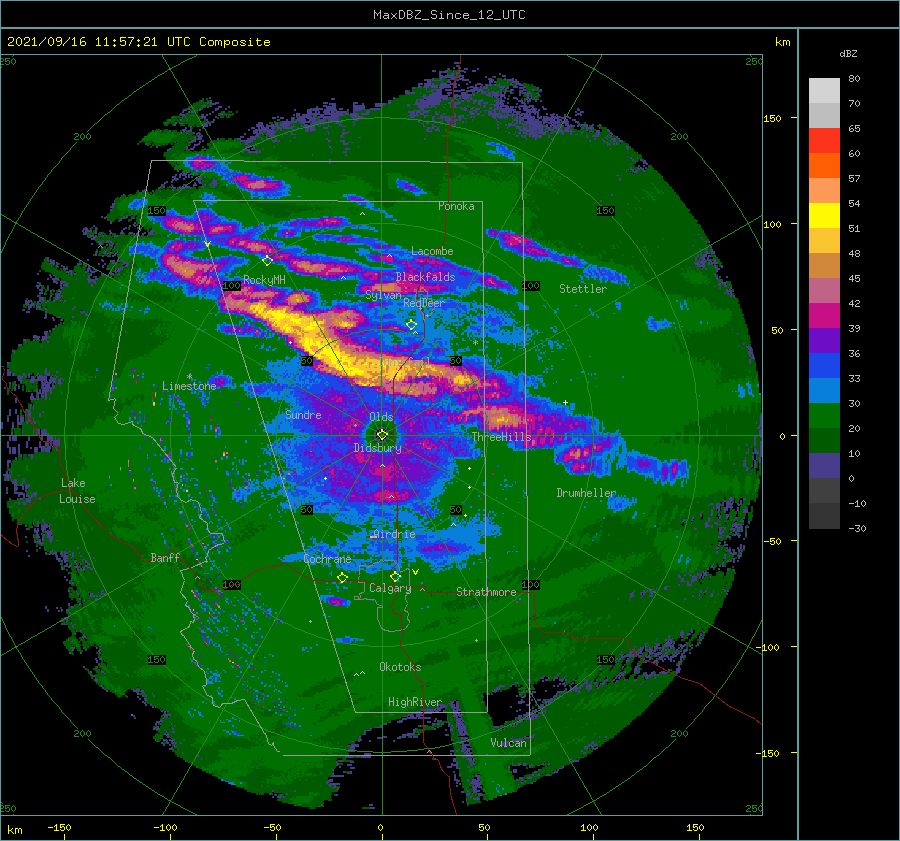Click the Okotoks label
900x841 pixels.
(400, 667)
